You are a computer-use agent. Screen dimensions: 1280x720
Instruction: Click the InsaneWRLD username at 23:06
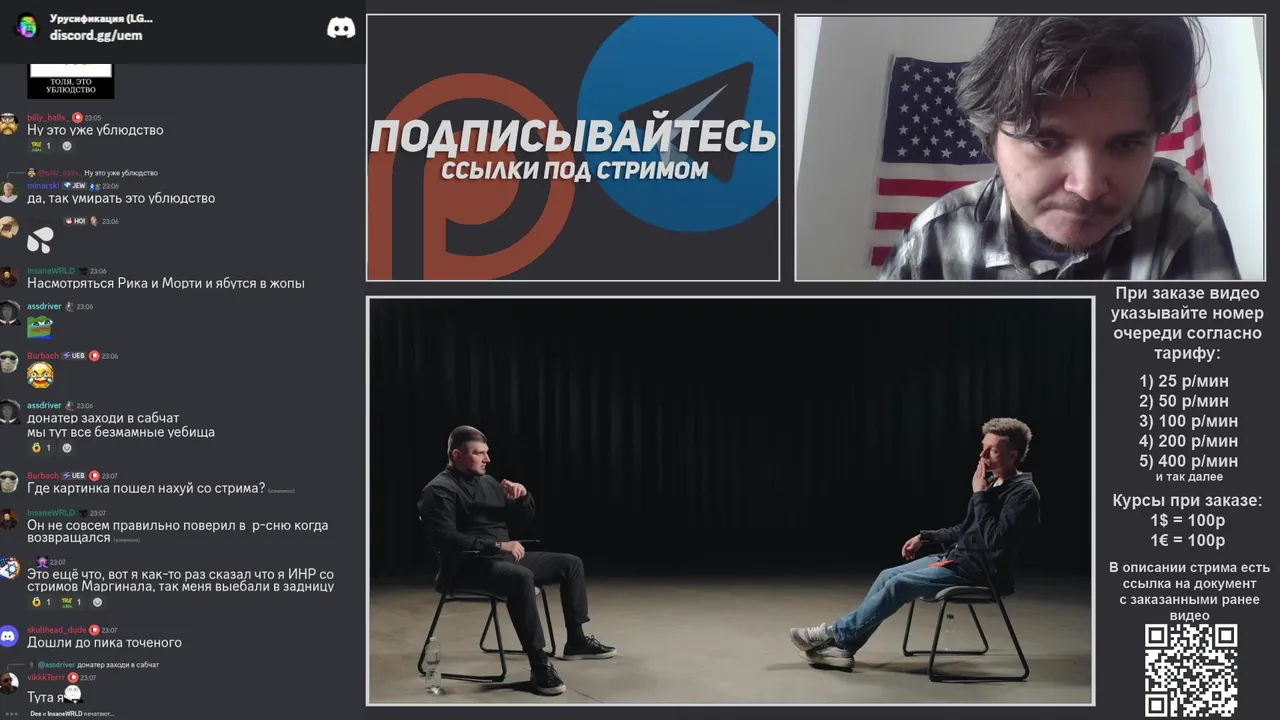(51, 271)
